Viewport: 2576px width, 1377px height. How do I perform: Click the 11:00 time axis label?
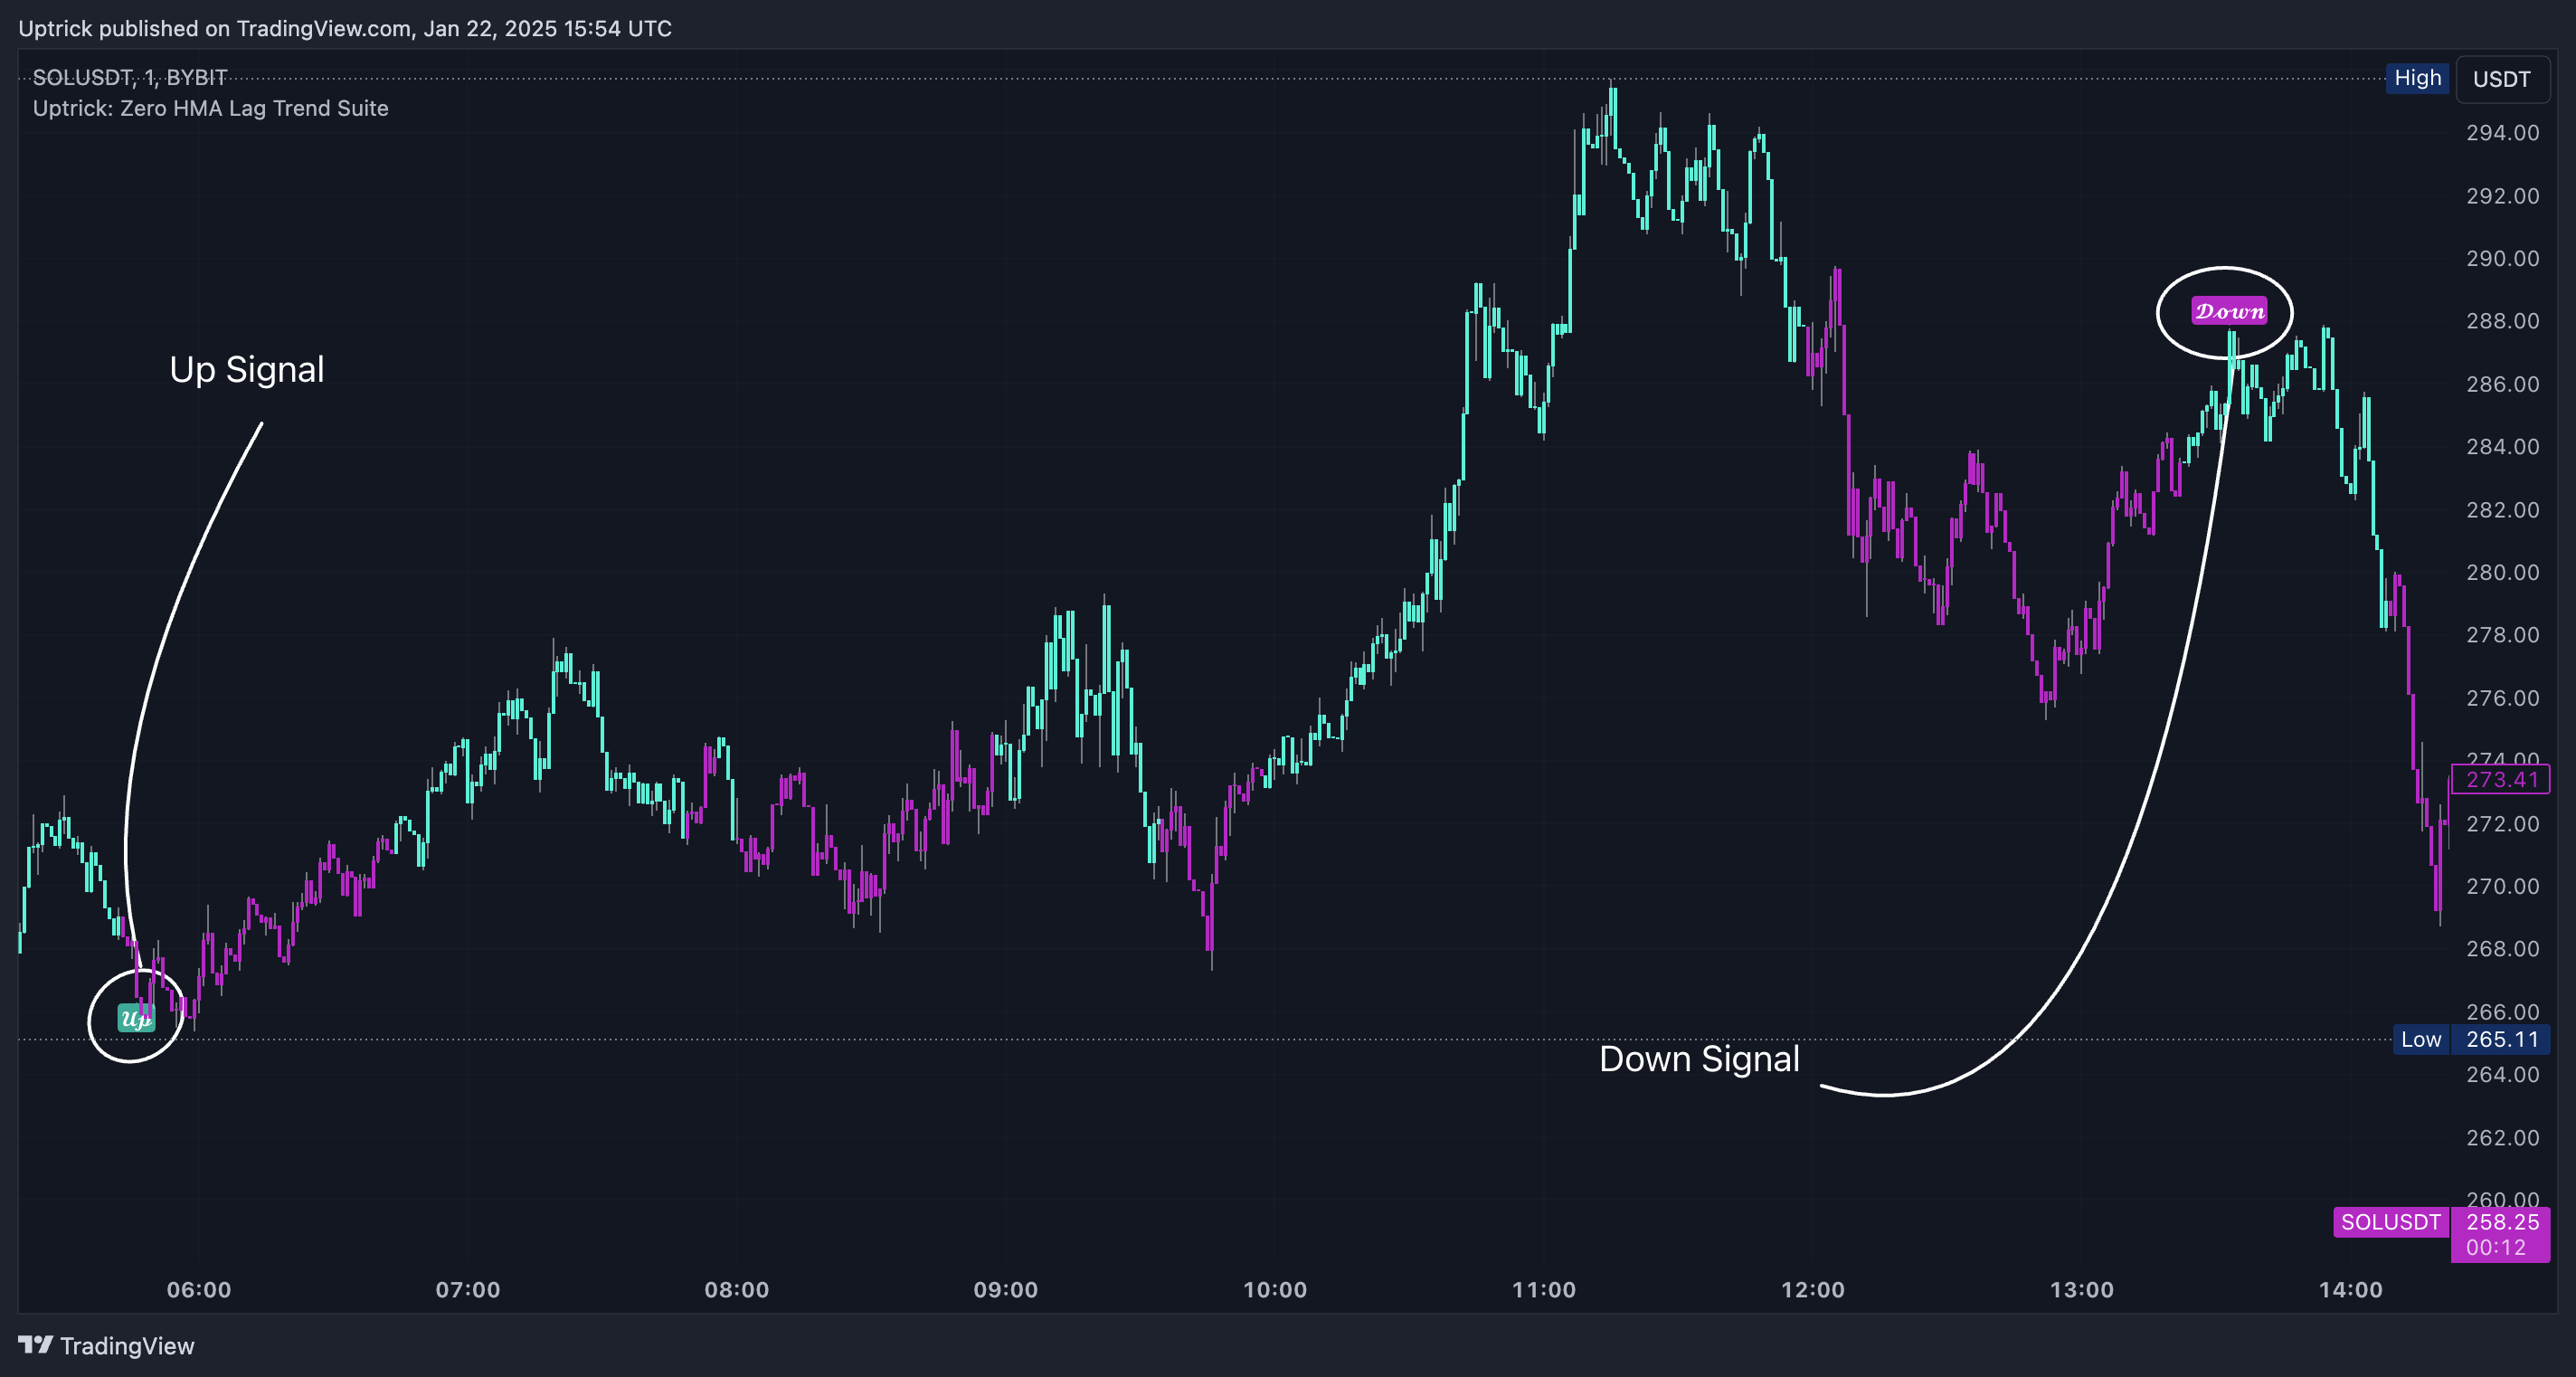click(1544, 1289)
